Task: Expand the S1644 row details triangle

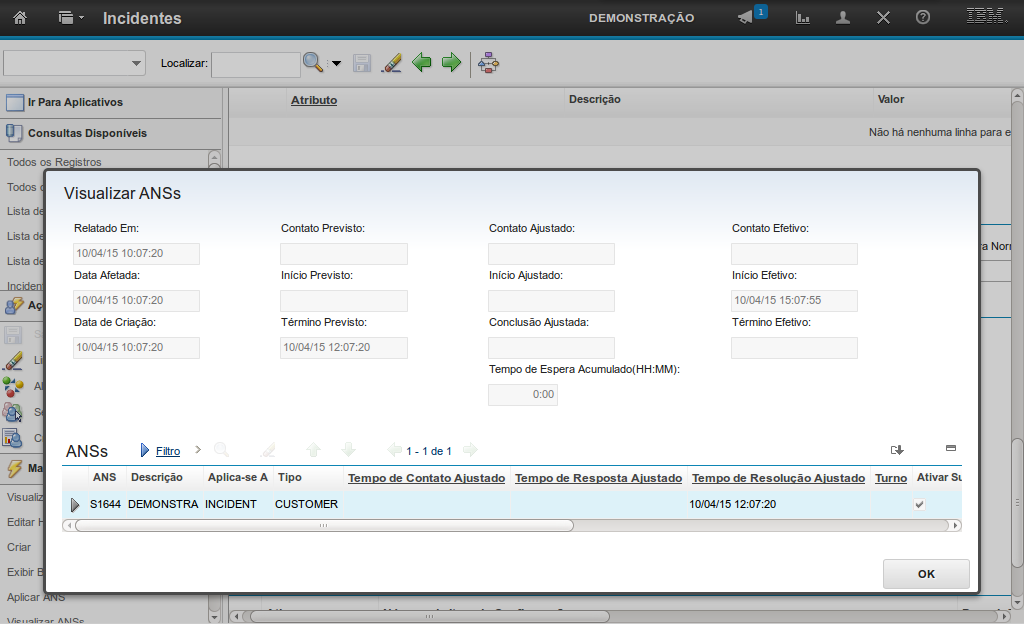Action: 75,505
